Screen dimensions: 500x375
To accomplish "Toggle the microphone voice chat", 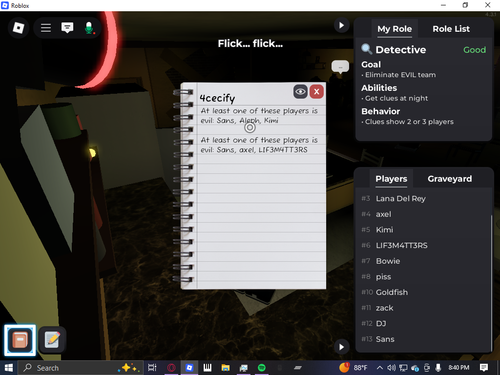I will coord(89,28).
